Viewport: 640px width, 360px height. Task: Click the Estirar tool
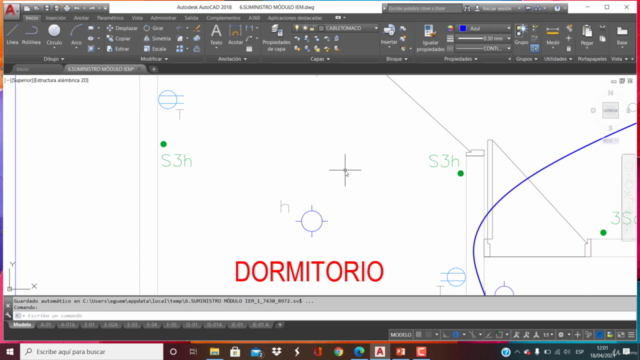coord(118,49)
